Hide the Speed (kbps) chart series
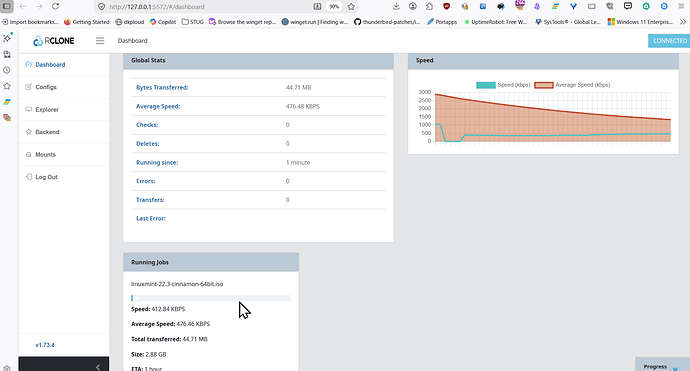The image size is (690, 371). (x=503, y=85)
